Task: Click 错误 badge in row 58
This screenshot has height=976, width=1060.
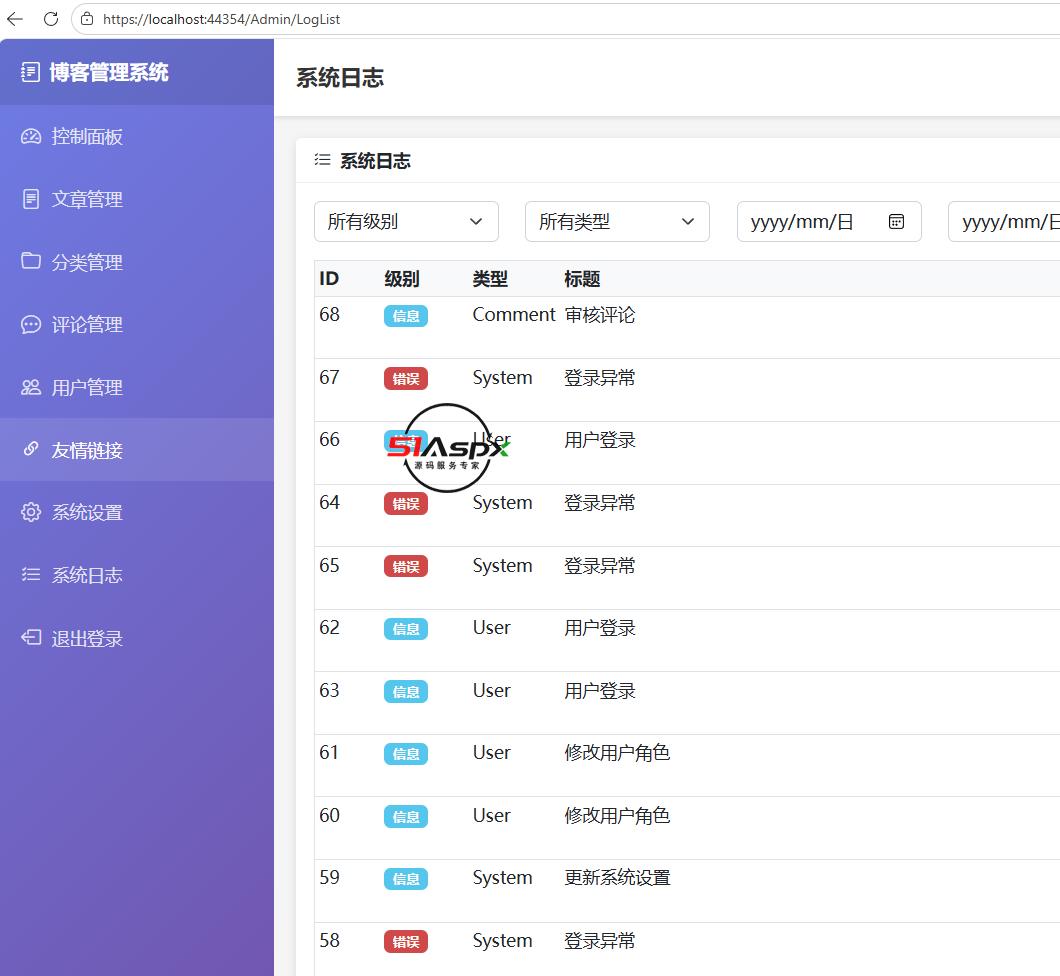Action: click(x=406, y=942)
